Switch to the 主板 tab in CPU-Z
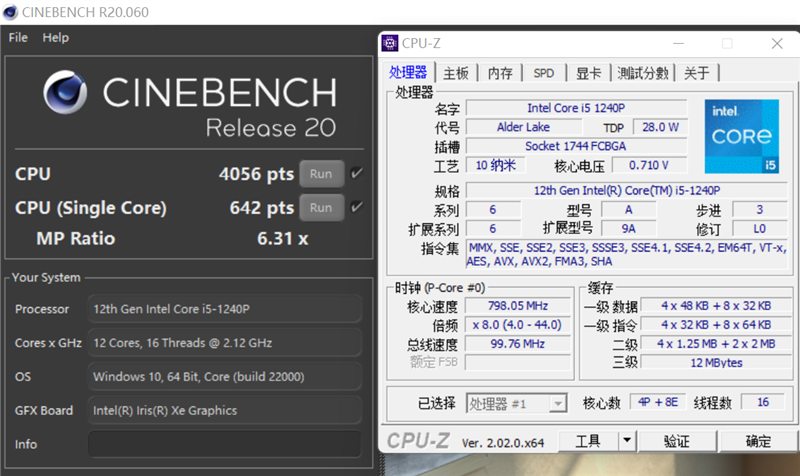The width and height of the screenshot is (800, 476). click(x=456, y=73)
